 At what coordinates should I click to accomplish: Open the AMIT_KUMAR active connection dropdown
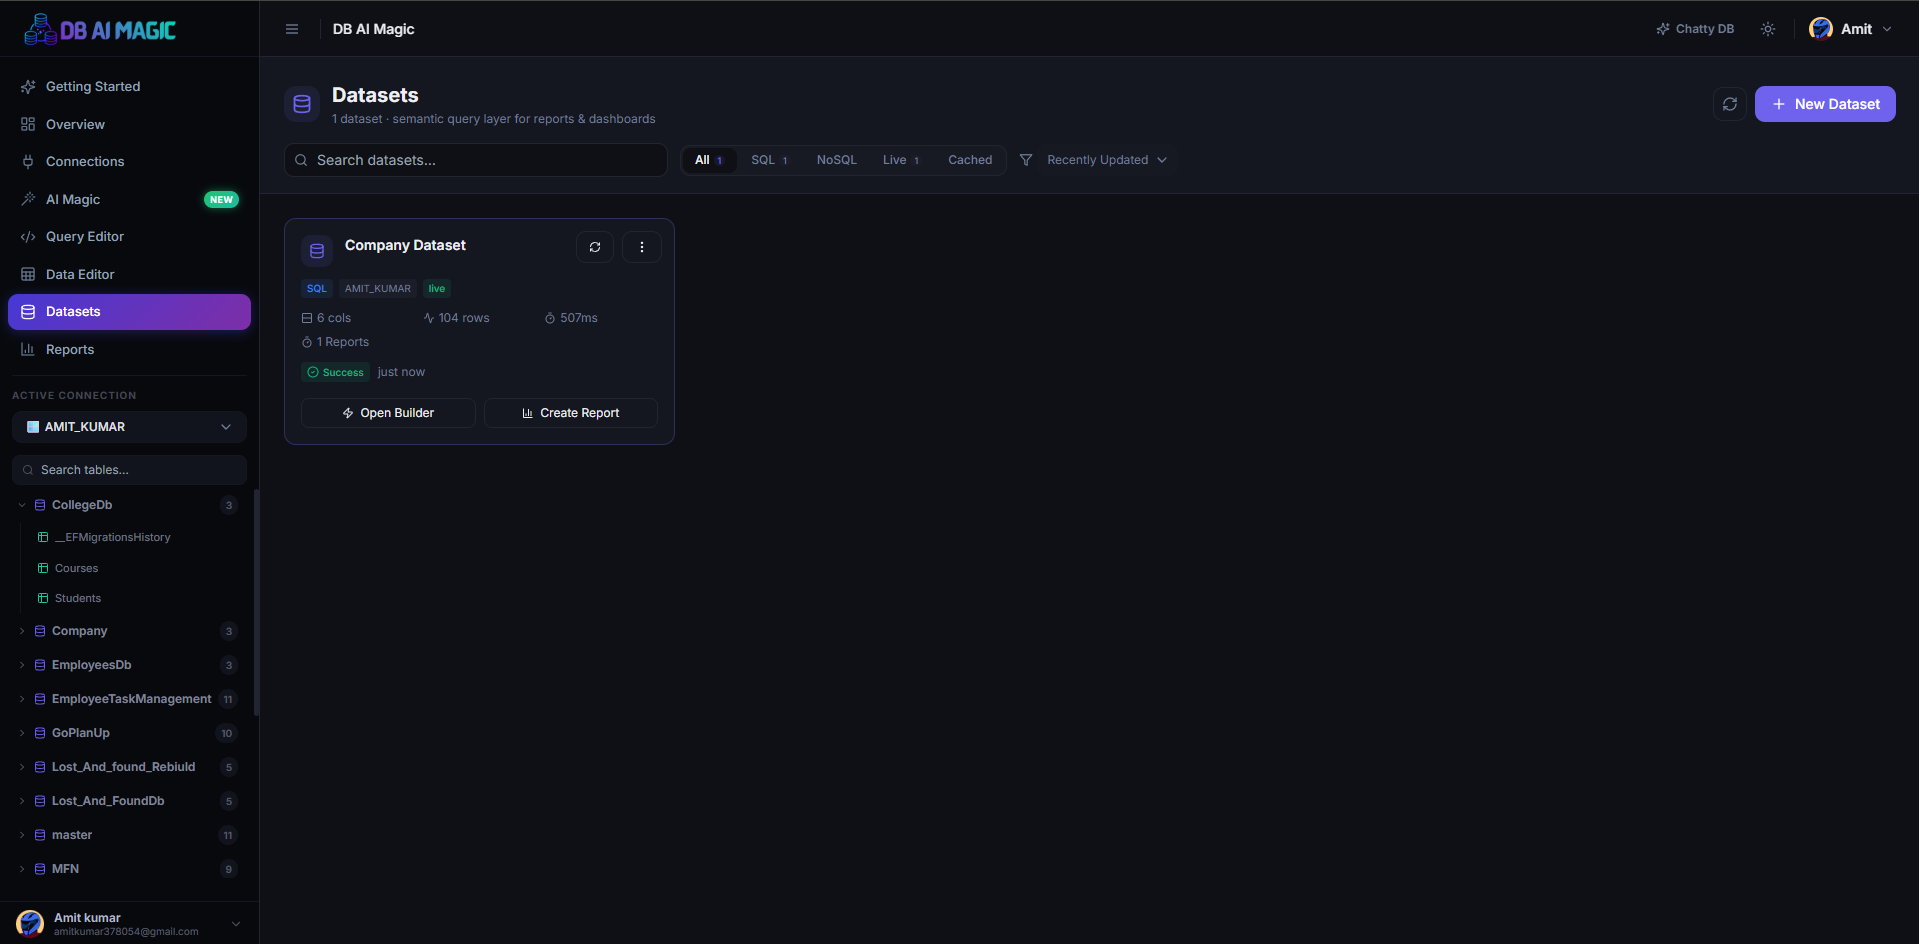(x=129, y=427)
